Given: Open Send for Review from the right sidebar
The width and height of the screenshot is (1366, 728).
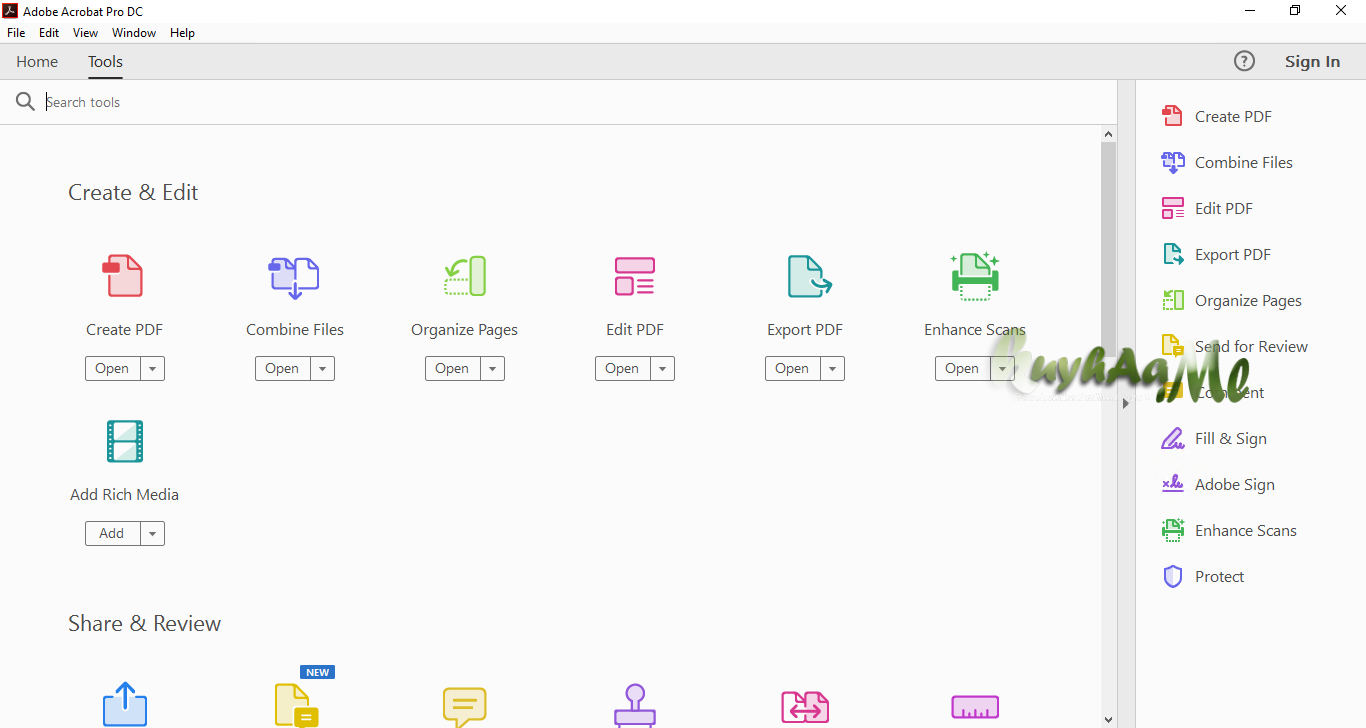Looking at the screenshot, I should (x=1234, y=346).
